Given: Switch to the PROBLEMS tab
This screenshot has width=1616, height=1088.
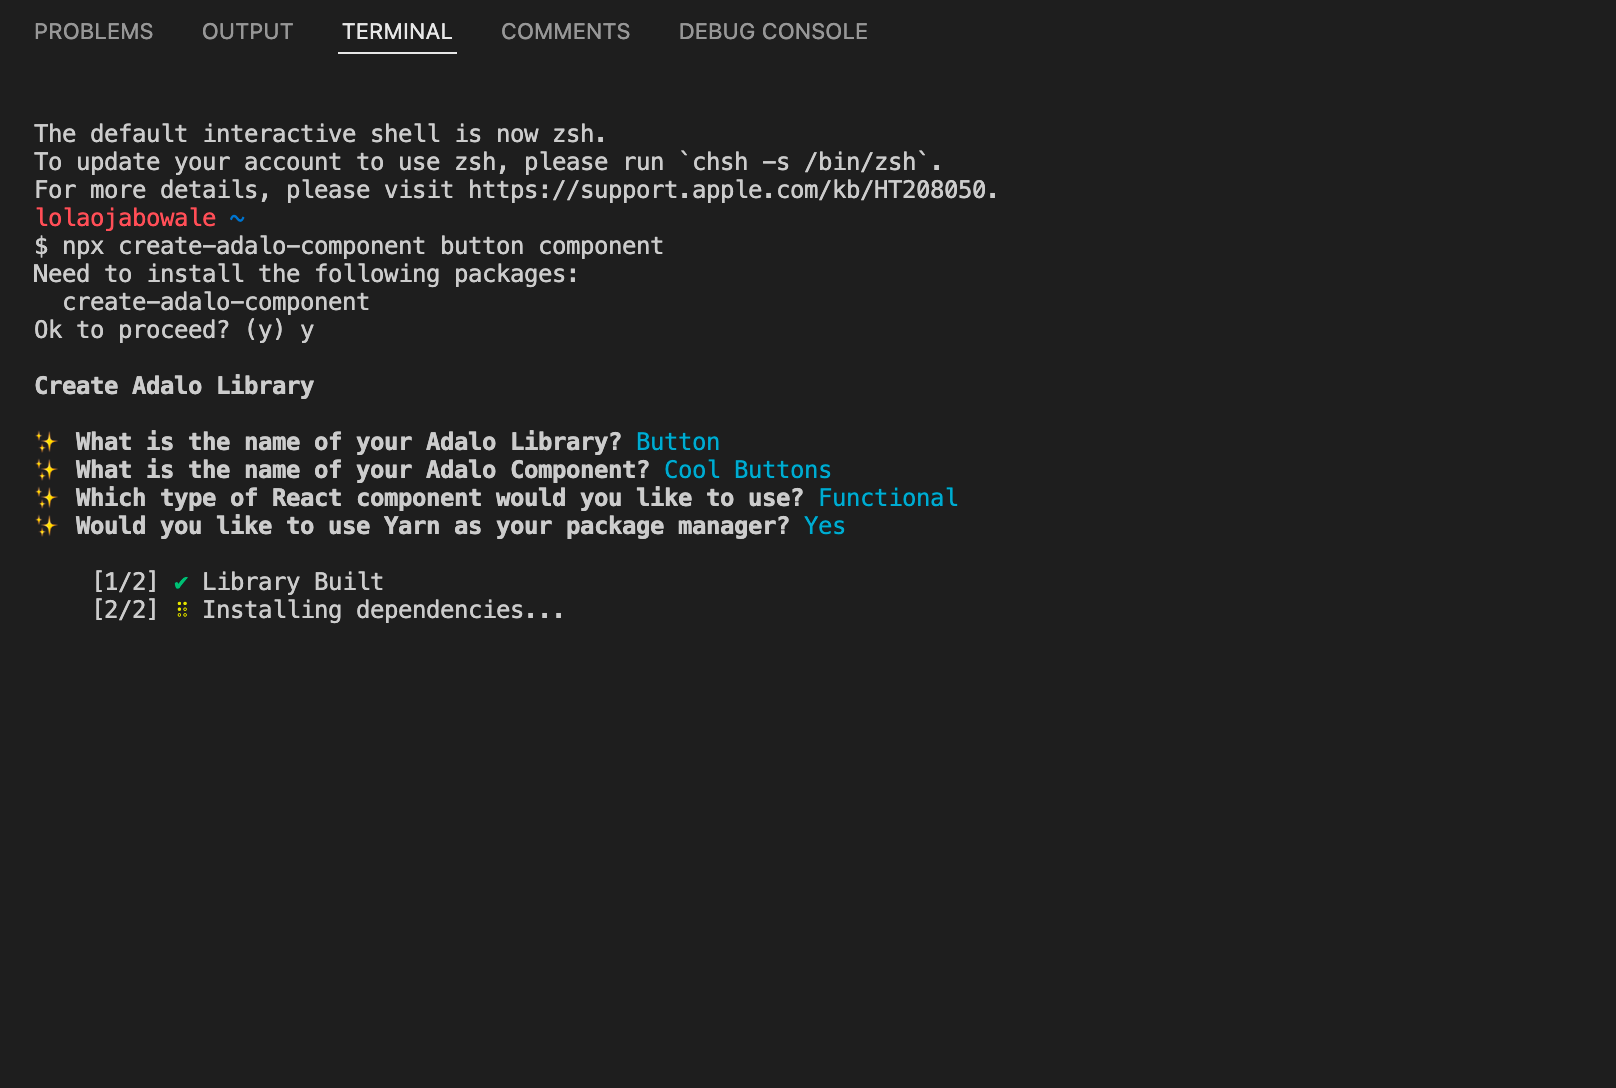Looking at the screenshot, I should (94, 32).
